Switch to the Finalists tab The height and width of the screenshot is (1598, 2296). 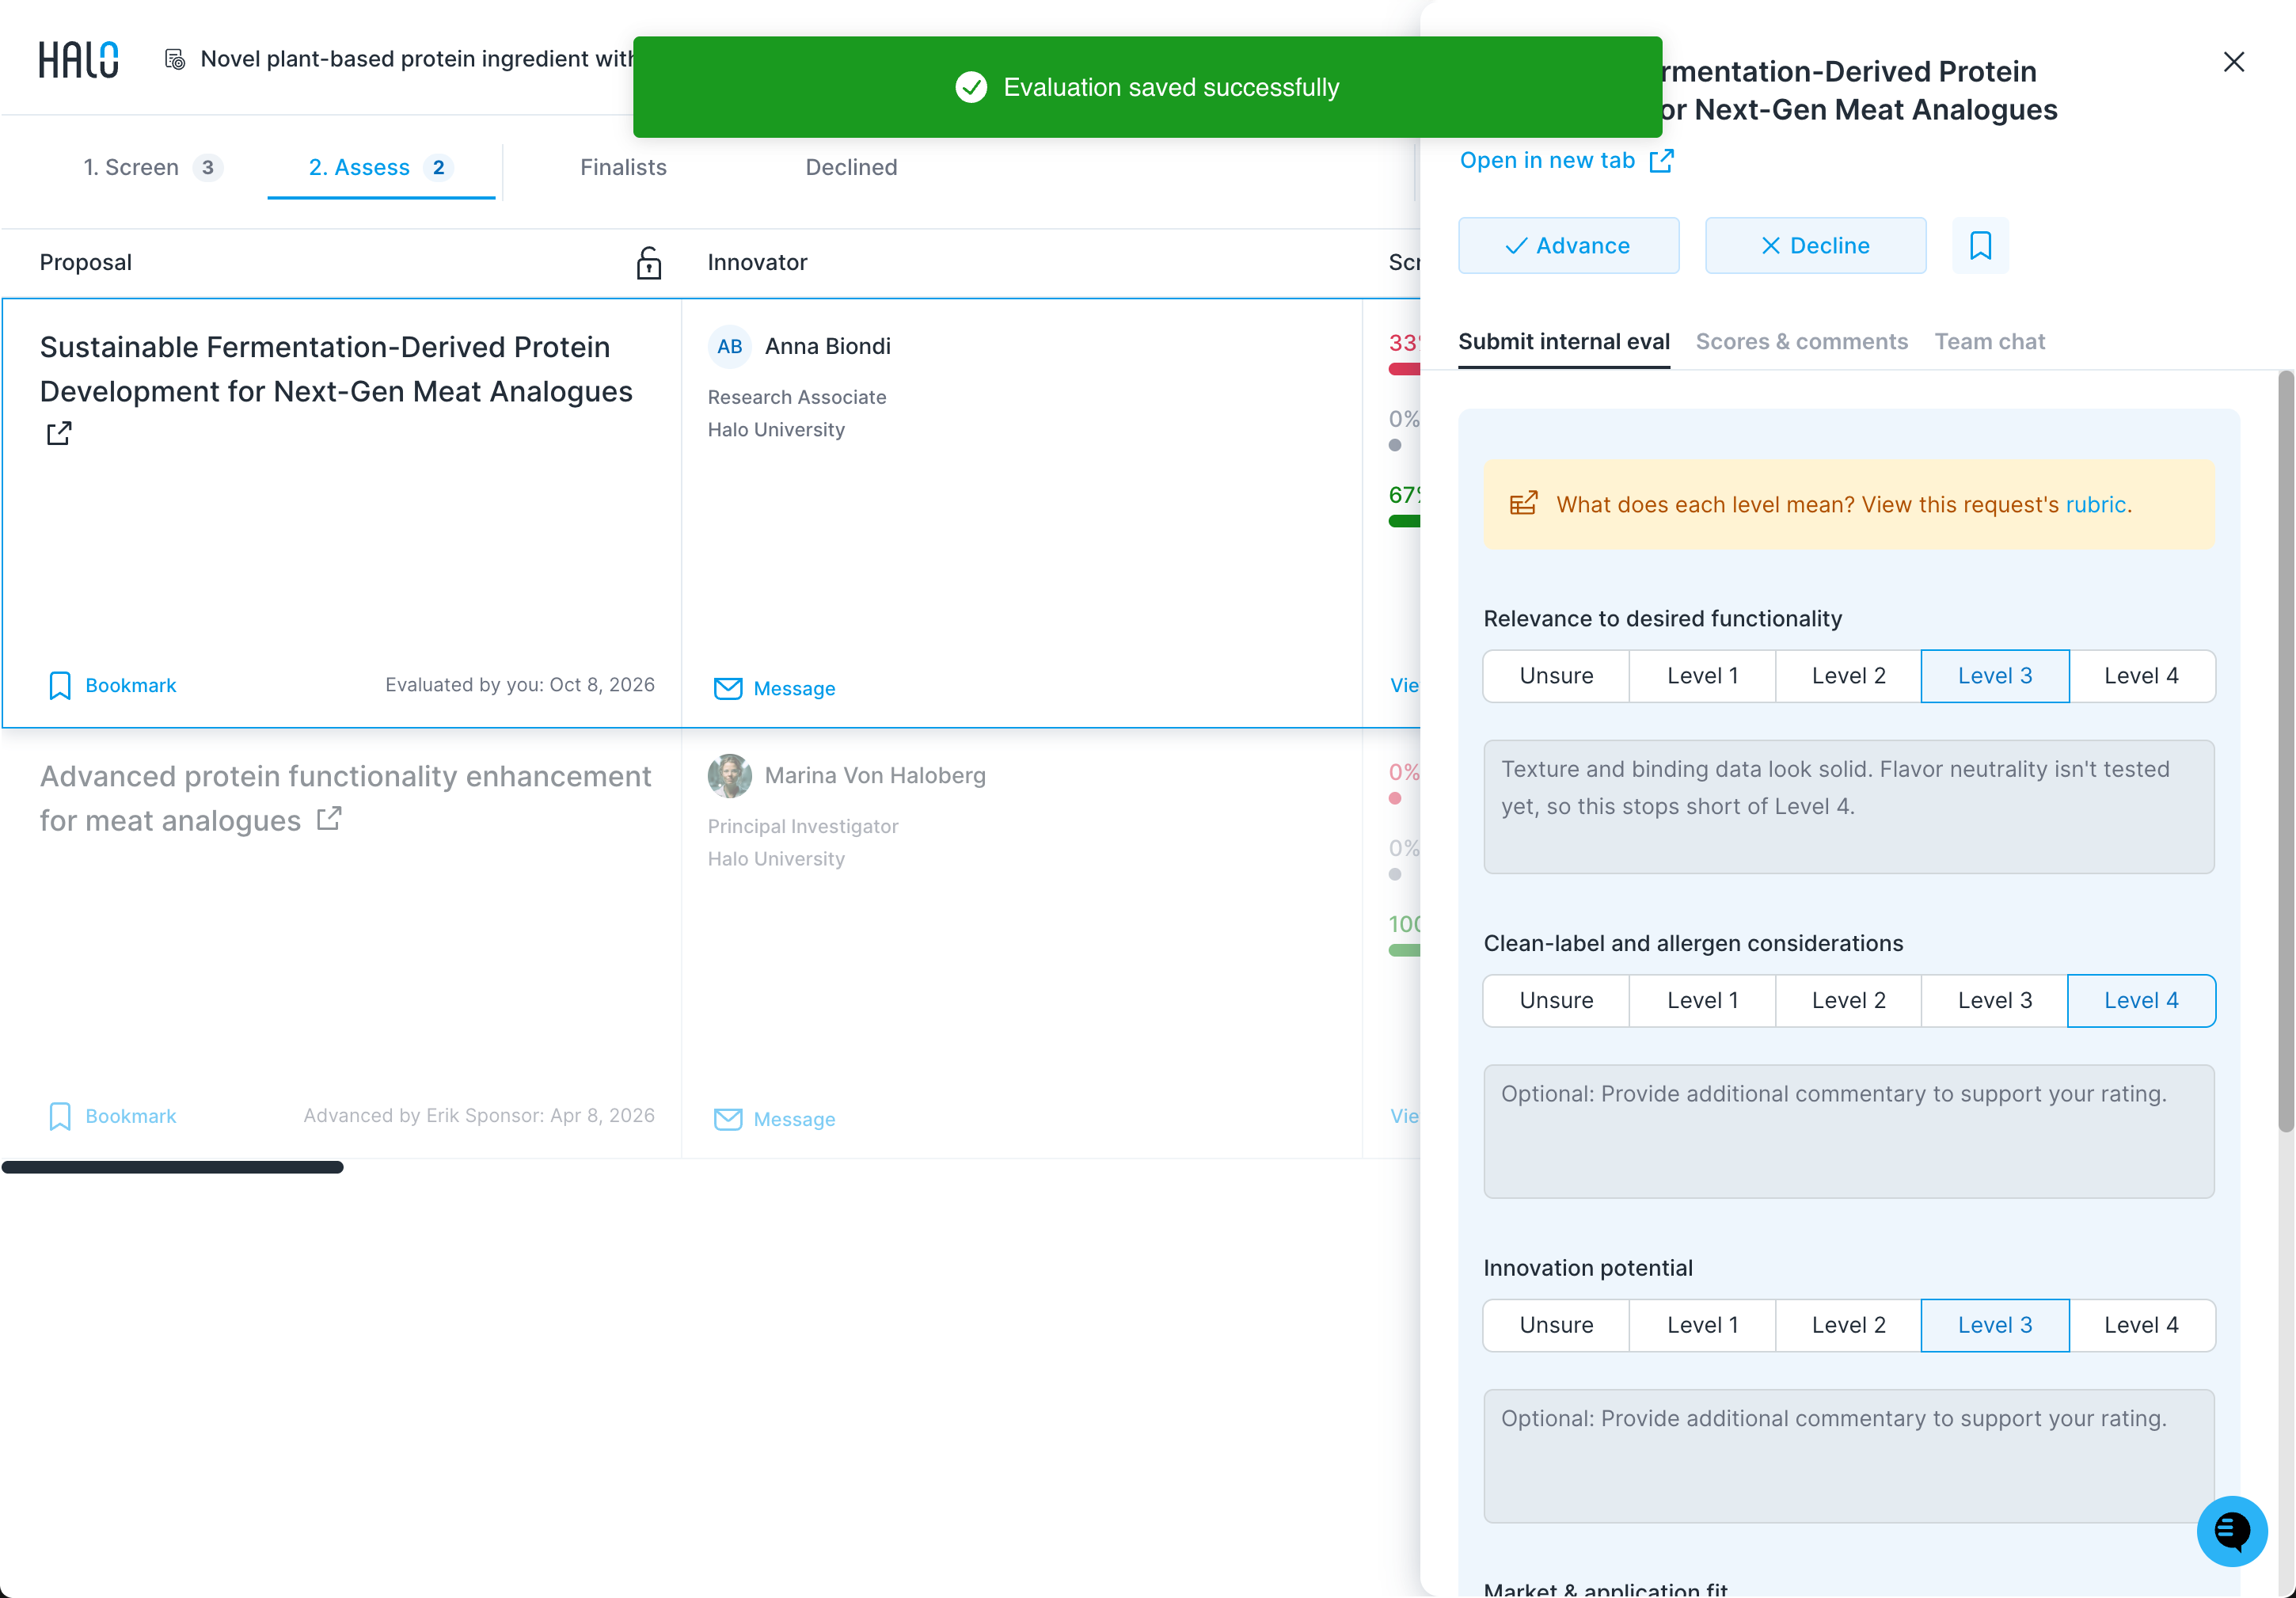click(x=623, y=168)
